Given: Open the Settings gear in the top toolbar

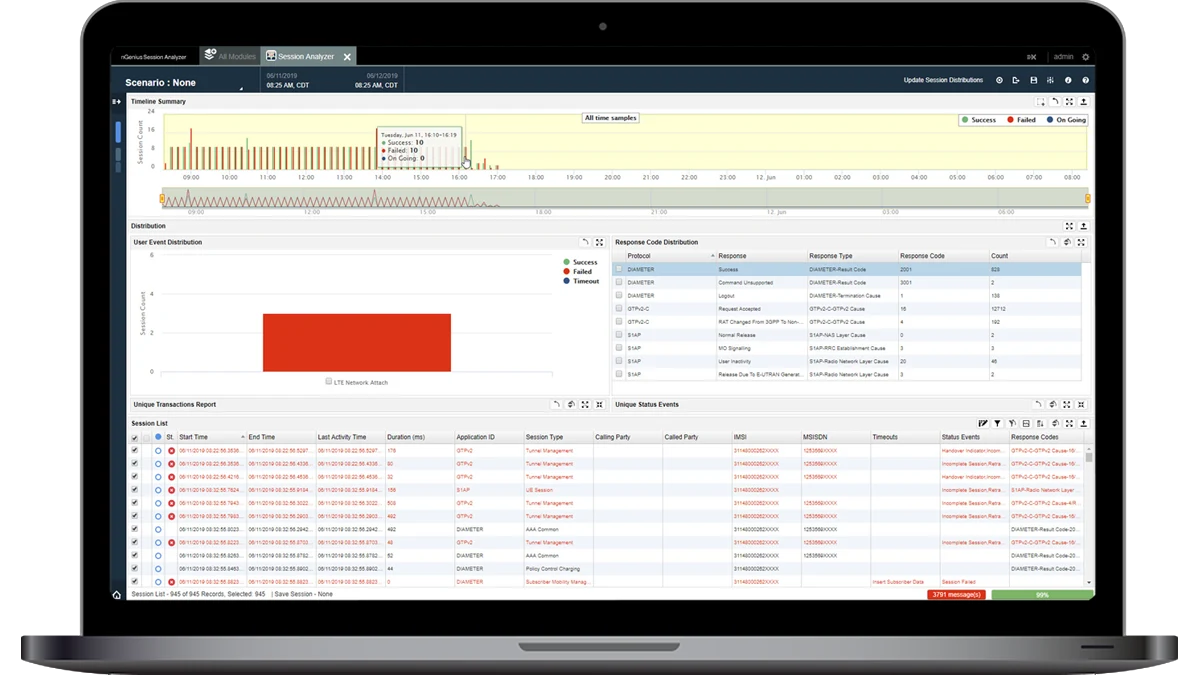Looking at the screenshot, I should click(1000, 80).
